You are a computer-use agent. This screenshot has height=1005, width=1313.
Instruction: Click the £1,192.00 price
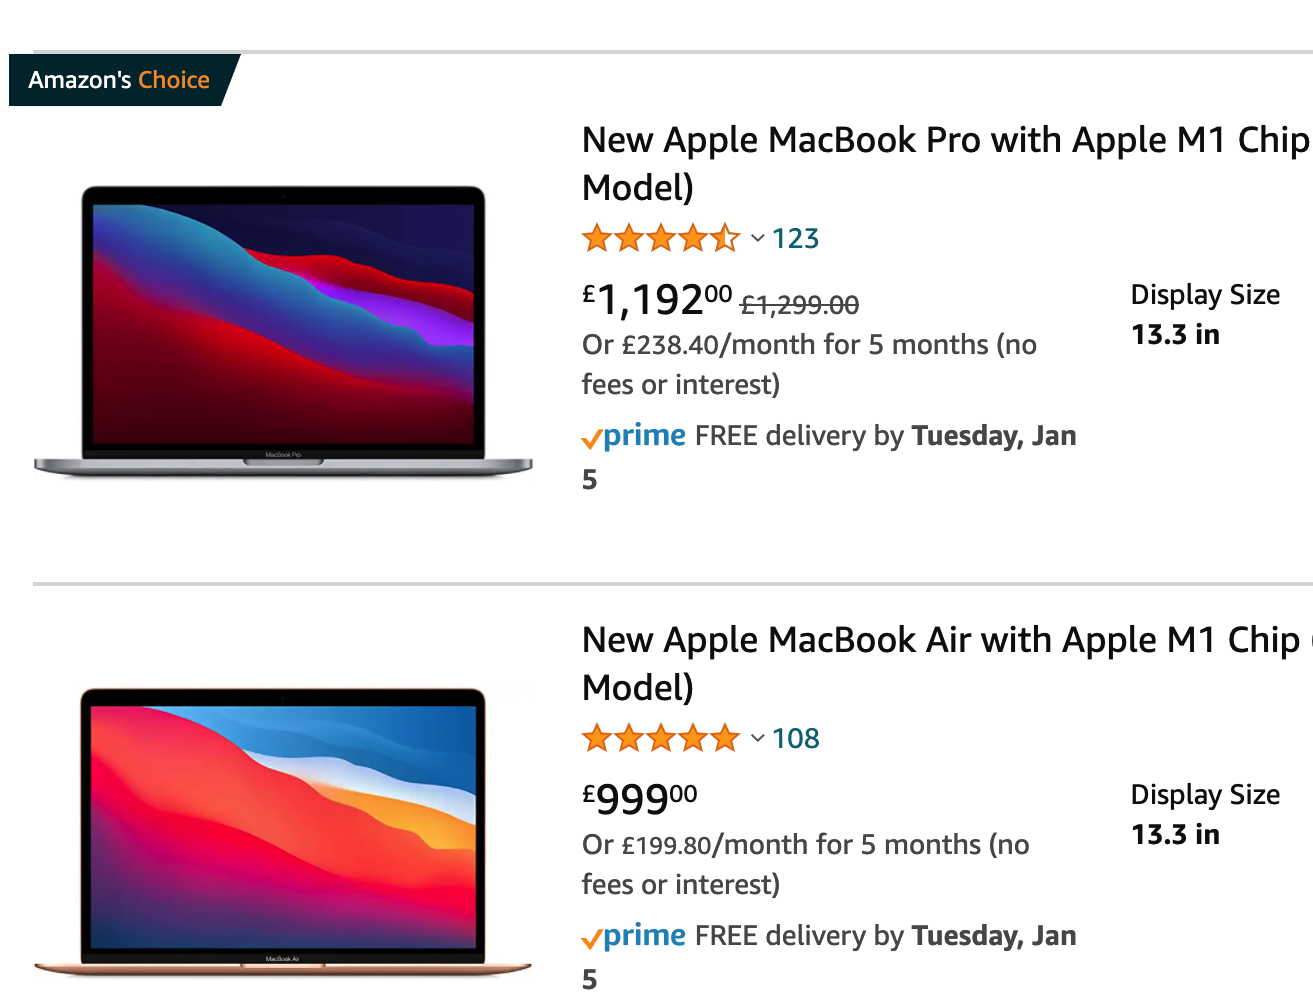tap(657, 299)
